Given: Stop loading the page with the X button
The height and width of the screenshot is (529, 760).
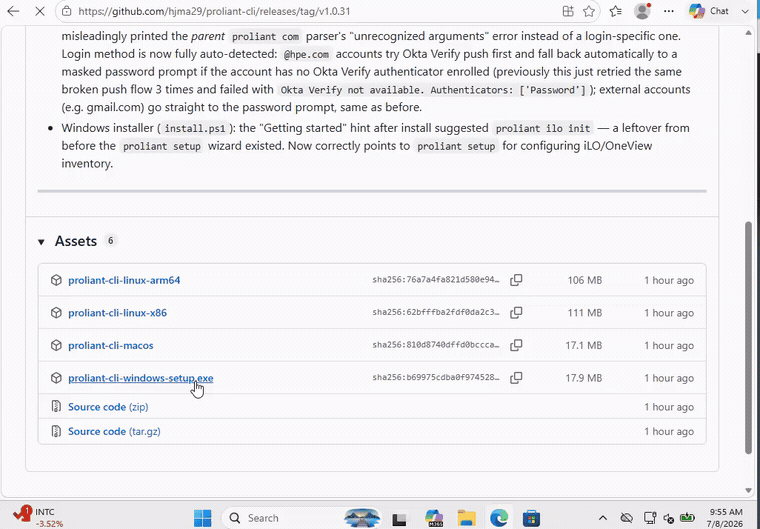Looking at the screenshot, I should point(40,11).
